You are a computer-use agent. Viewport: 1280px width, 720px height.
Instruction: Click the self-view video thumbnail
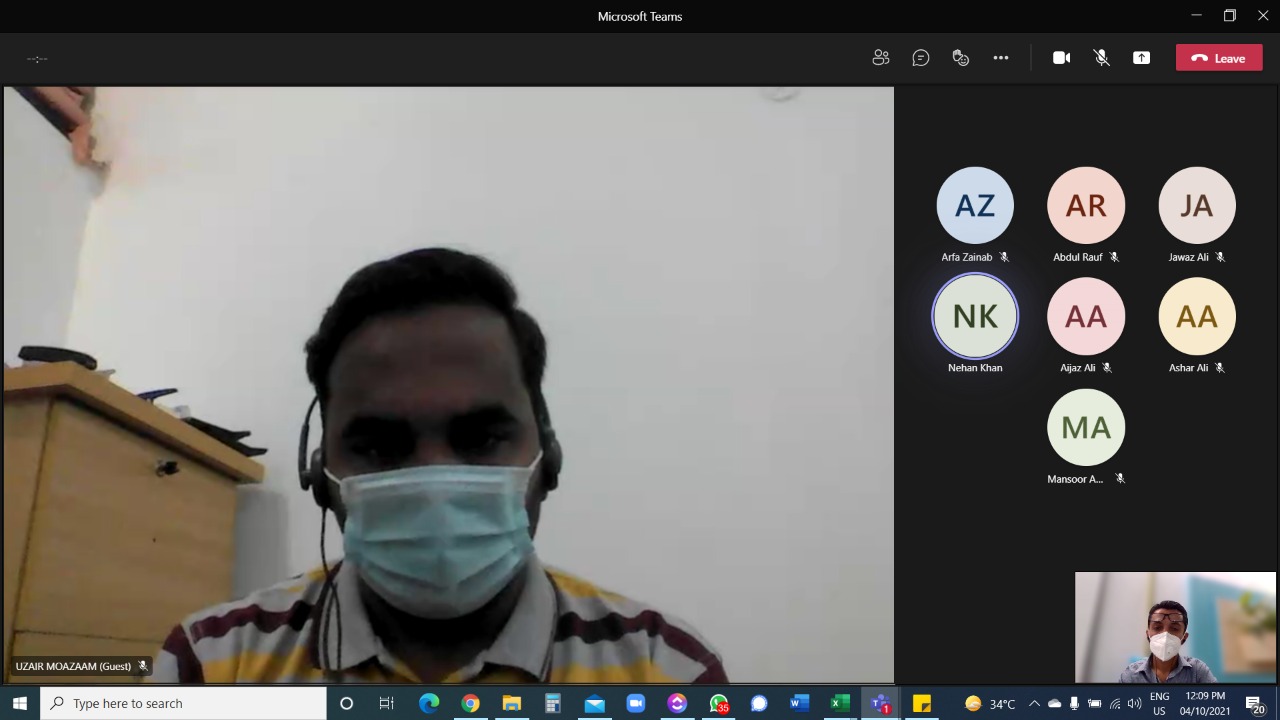(x=1175, y=627)
